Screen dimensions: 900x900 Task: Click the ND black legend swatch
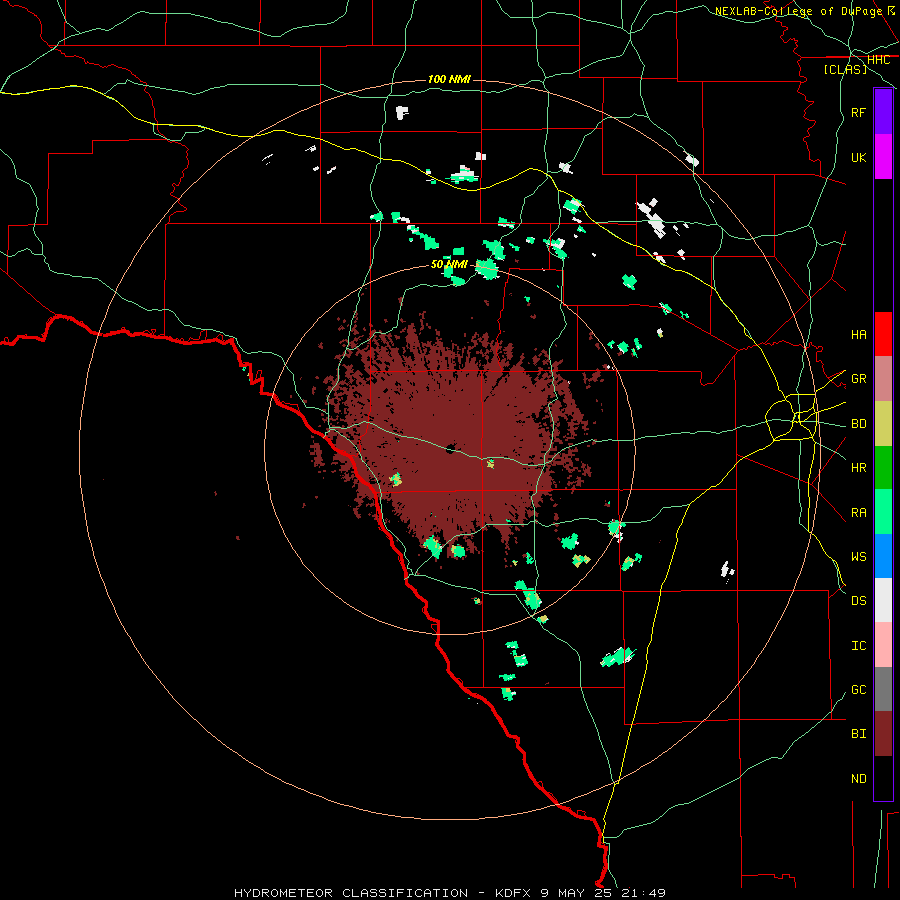click(883, 778)
